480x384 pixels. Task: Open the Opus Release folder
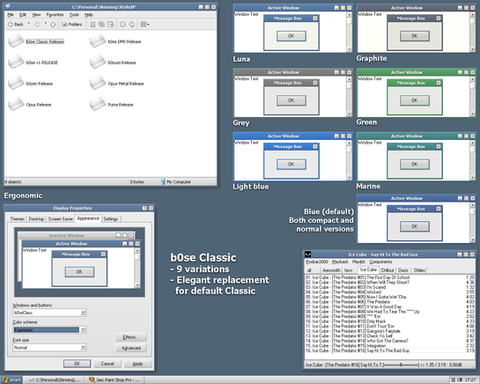[x=30, y=104]
